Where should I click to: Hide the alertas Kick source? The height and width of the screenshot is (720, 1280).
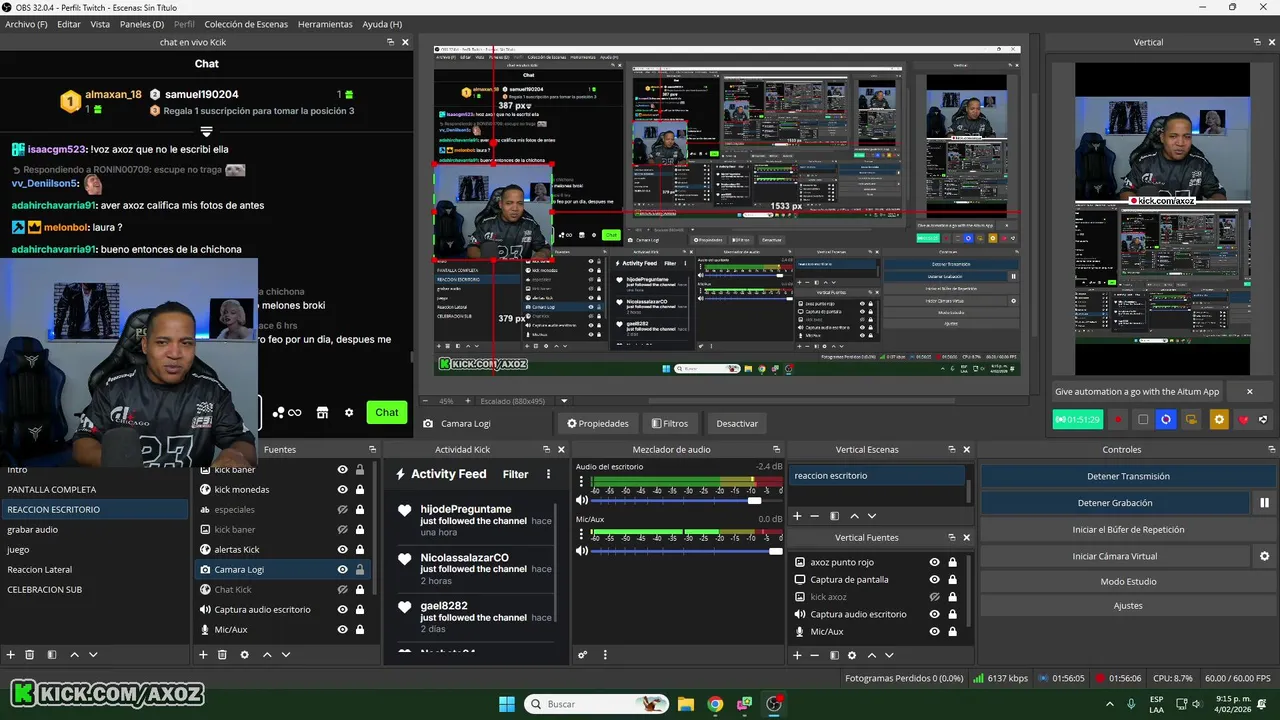pos(343,549)
